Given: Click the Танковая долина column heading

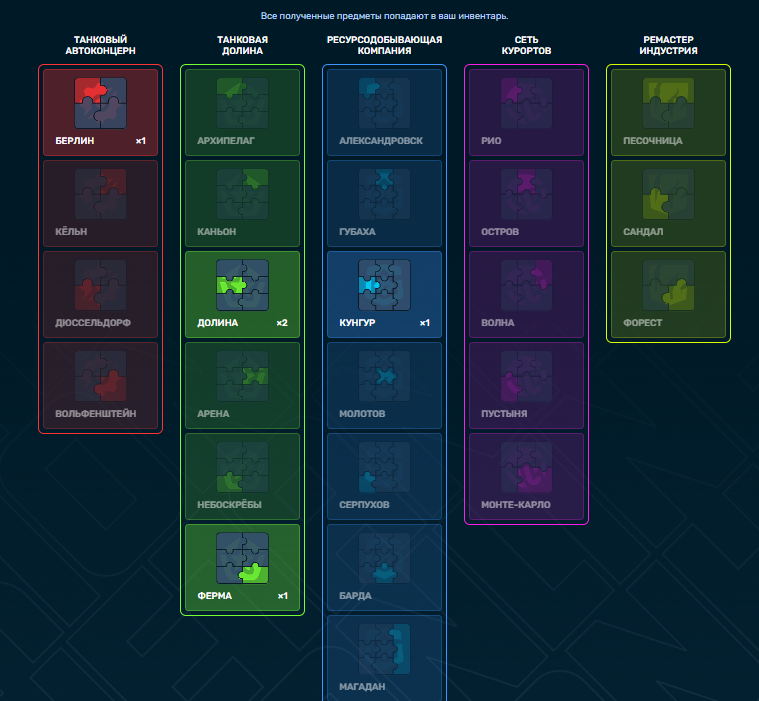Looking at the screenshot, I should (x=242, y=45).
